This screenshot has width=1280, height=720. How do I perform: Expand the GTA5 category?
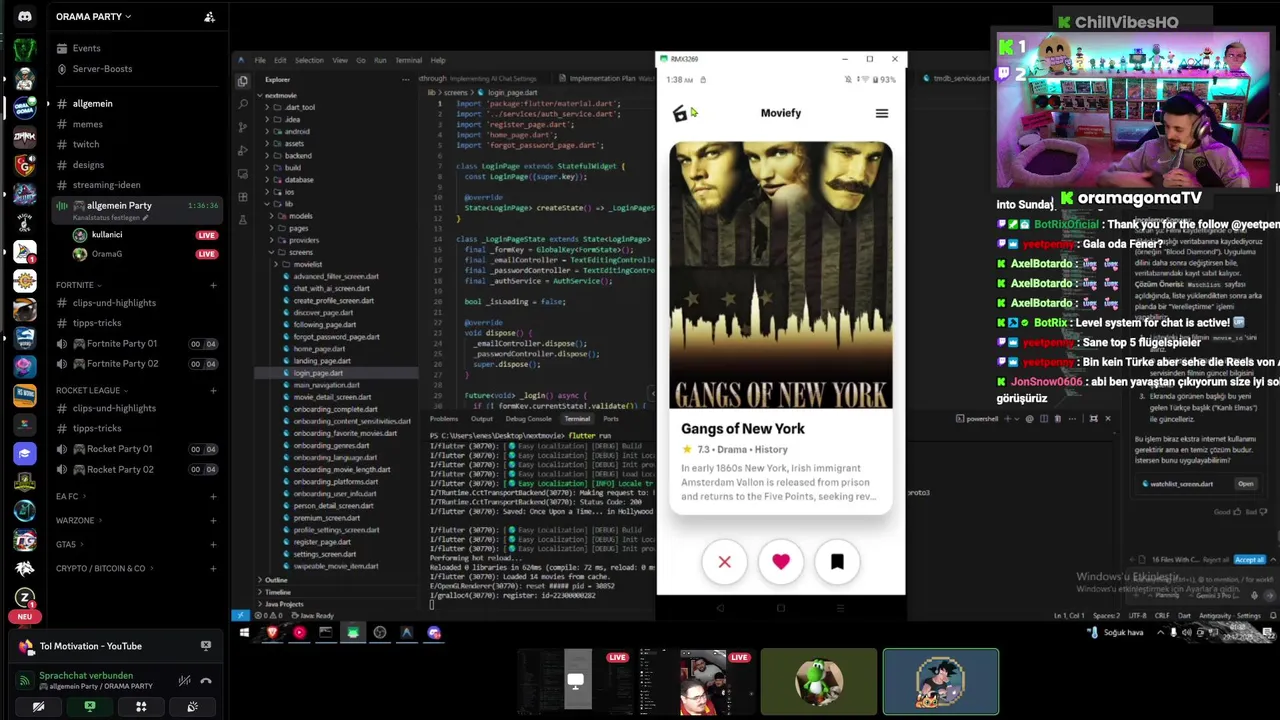tap(69, 545)
